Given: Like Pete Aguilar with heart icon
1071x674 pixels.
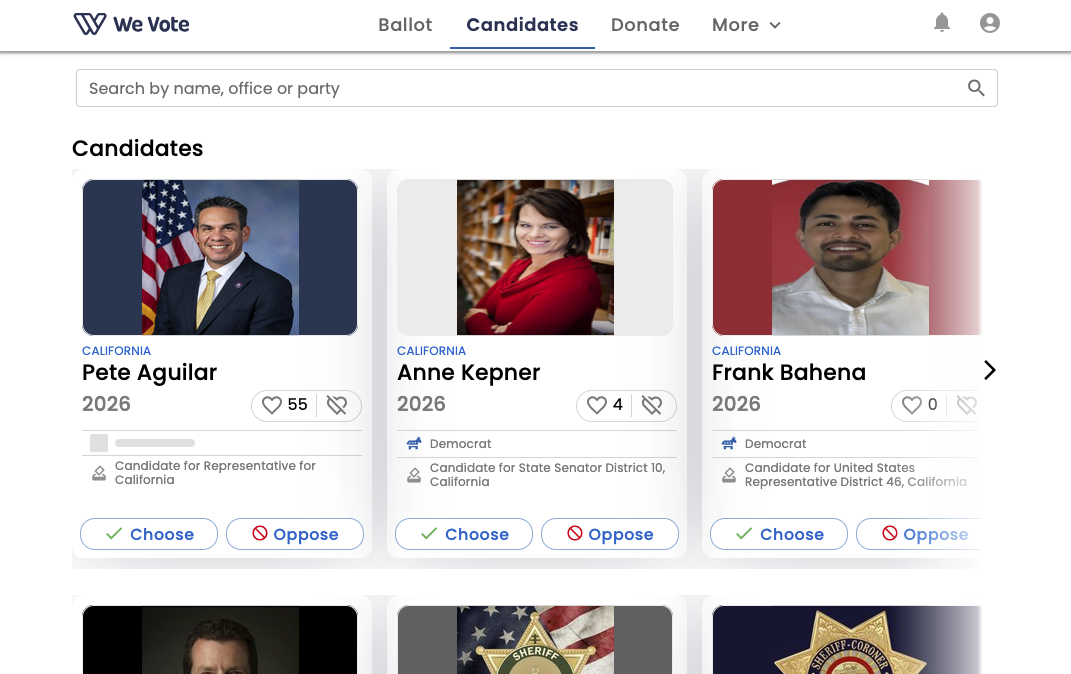Looking at the screenshot, I should pyautogui.click(x=272, y=405).
